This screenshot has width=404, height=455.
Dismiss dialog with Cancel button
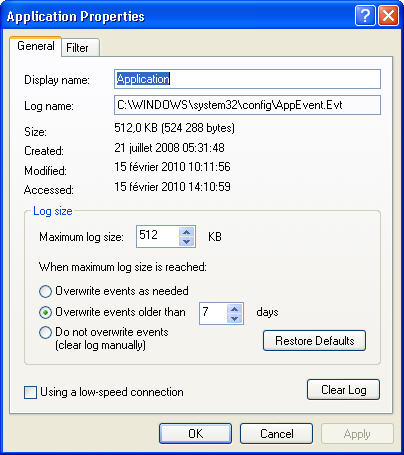pos(276,433)
